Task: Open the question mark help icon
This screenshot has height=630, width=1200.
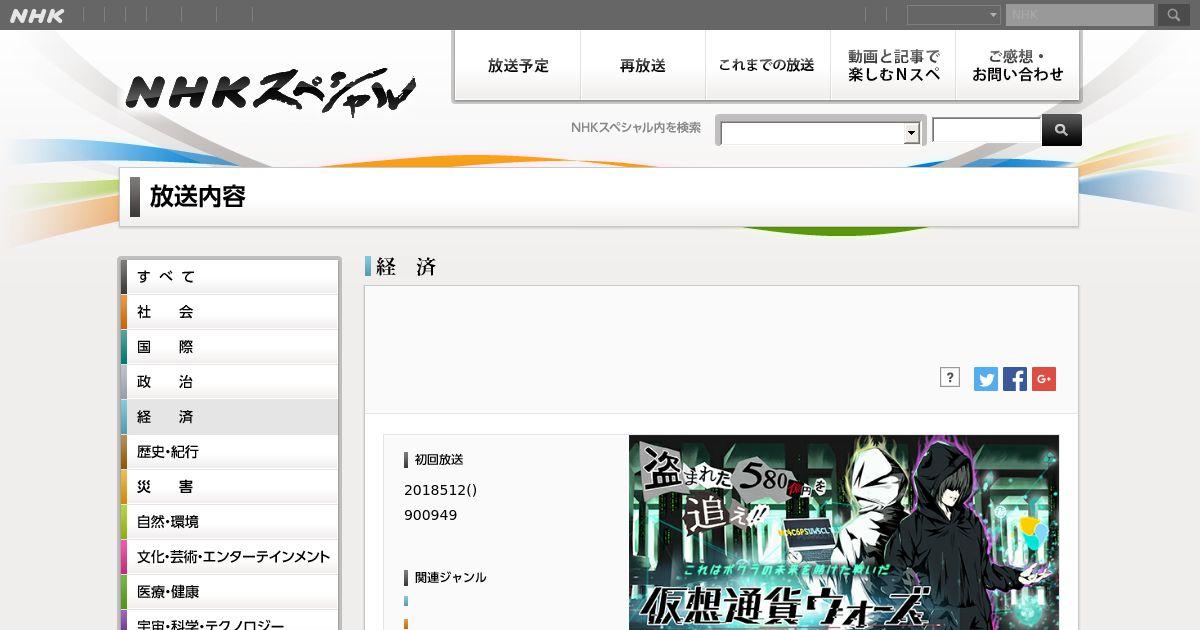Action: [950, 377]
